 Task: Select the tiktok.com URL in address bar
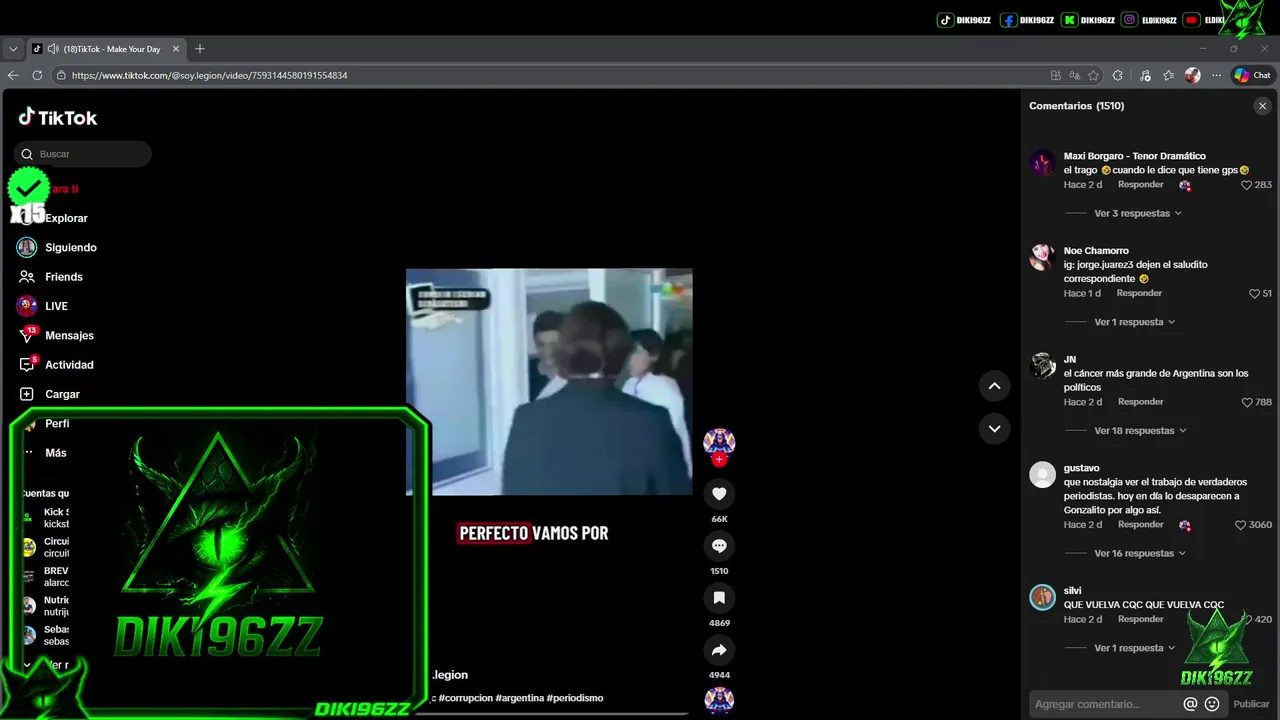pyautogui.click(x=210, y=75)
